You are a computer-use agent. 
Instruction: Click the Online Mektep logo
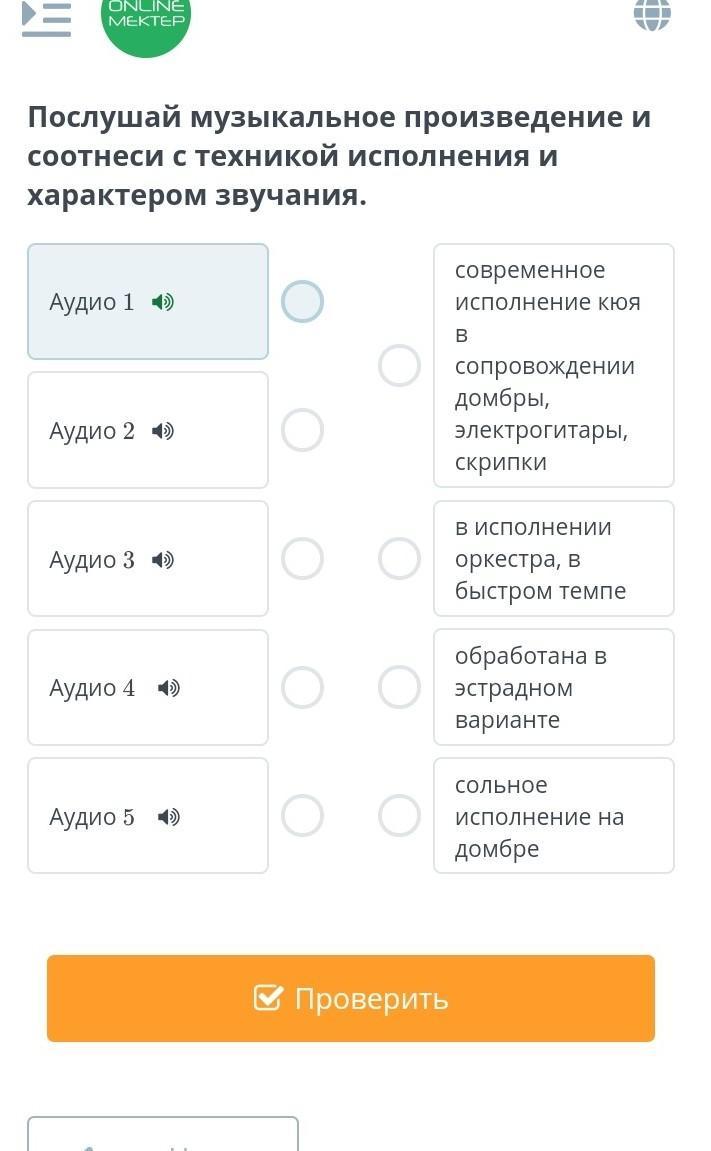146,18
